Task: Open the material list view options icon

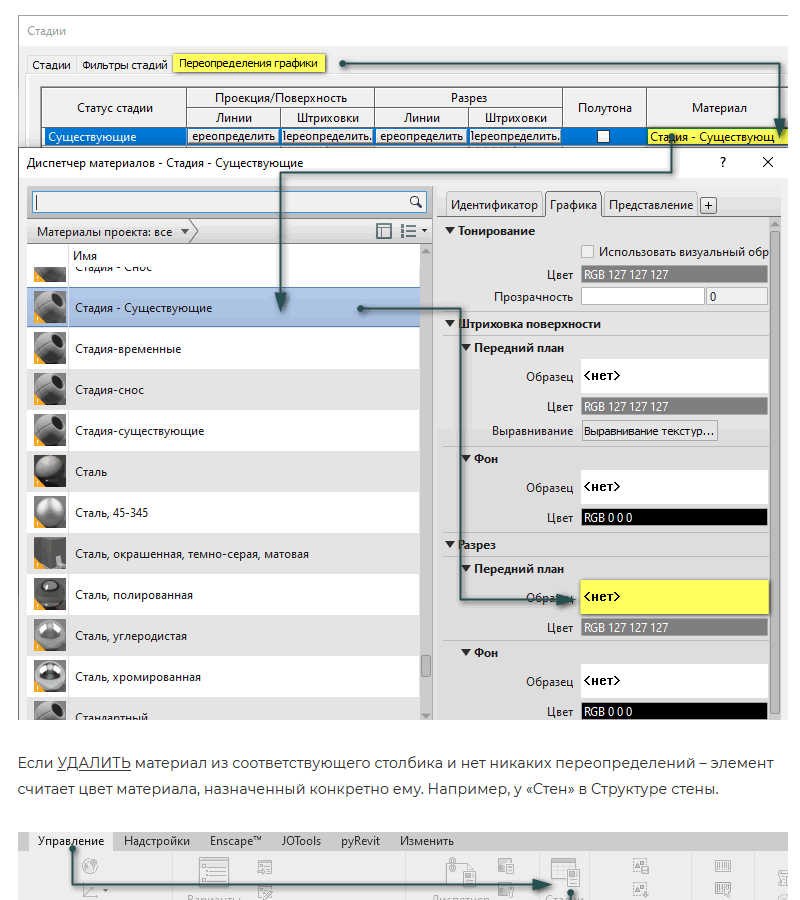Action: (413, 231)
